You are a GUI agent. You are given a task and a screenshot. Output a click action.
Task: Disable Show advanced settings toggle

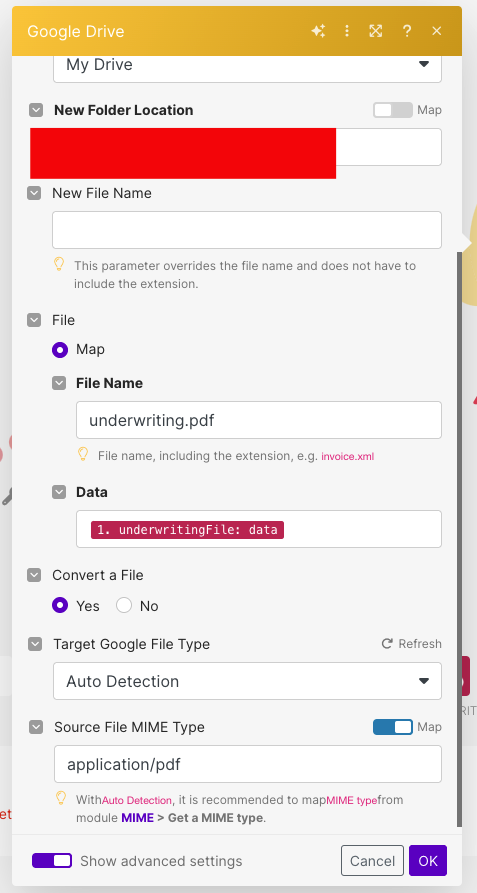(x=52, y=861)
